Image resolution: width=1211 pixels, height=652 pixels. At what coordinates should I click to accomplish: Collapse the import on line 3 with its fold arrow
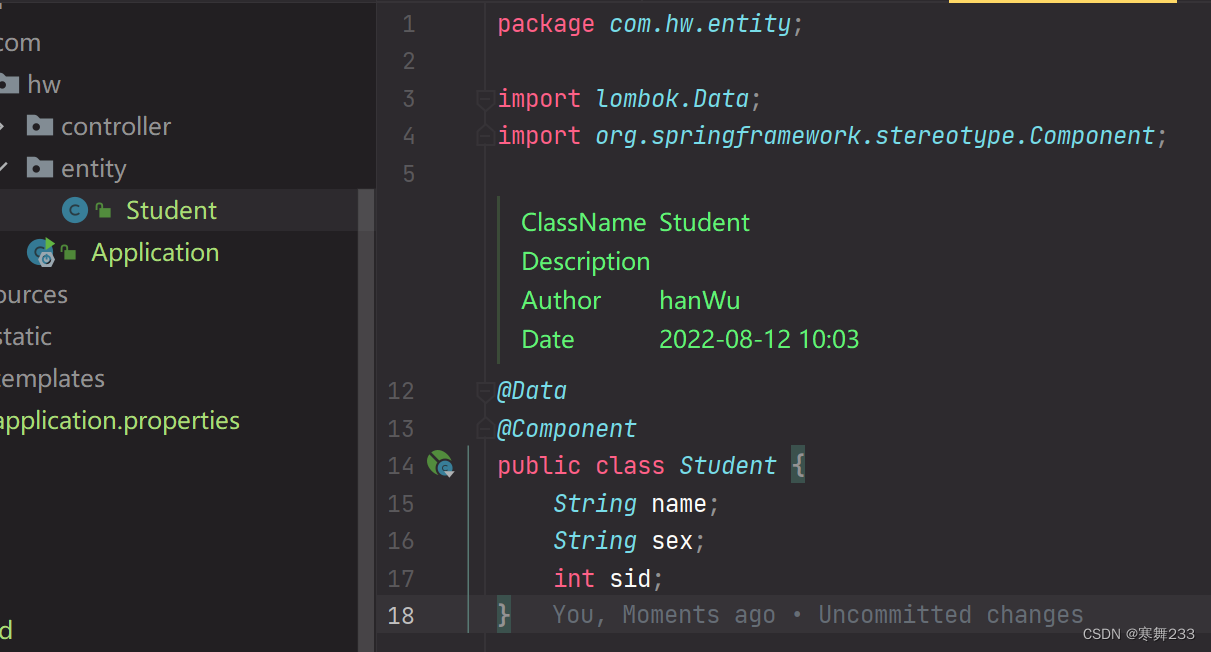485,98
